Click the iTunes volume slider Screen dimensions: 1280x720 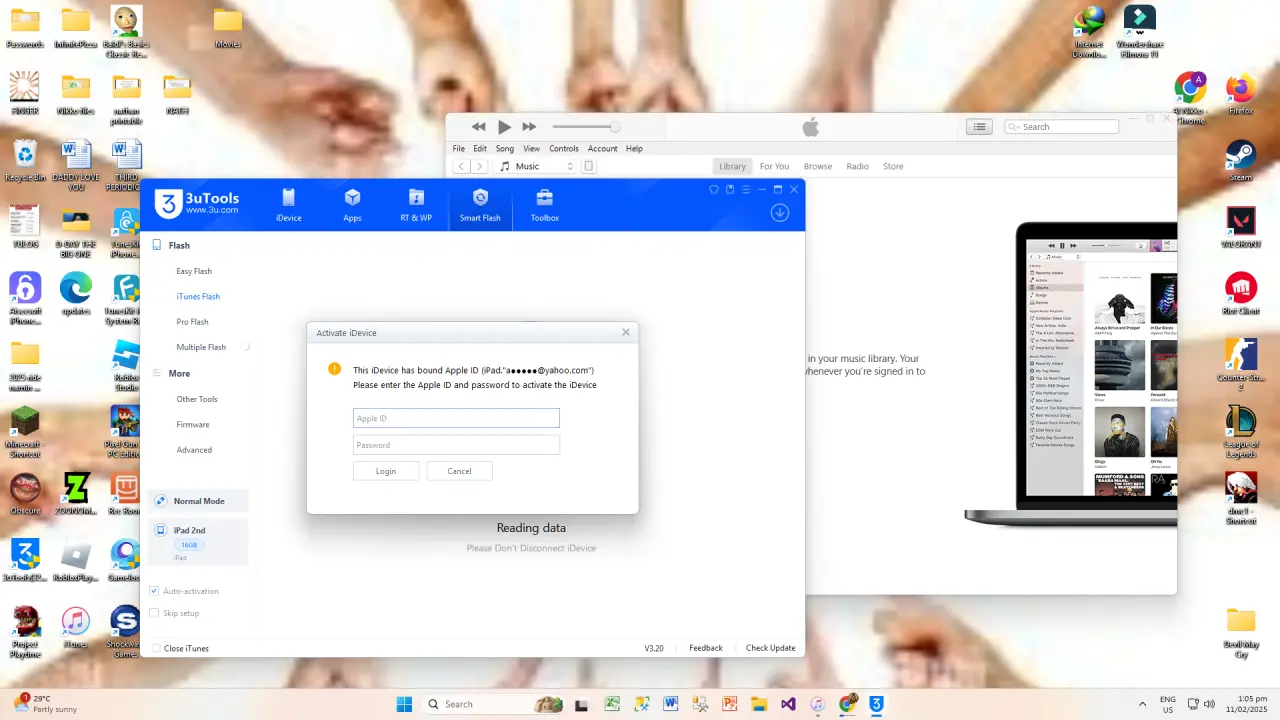(x=586, y=127)
